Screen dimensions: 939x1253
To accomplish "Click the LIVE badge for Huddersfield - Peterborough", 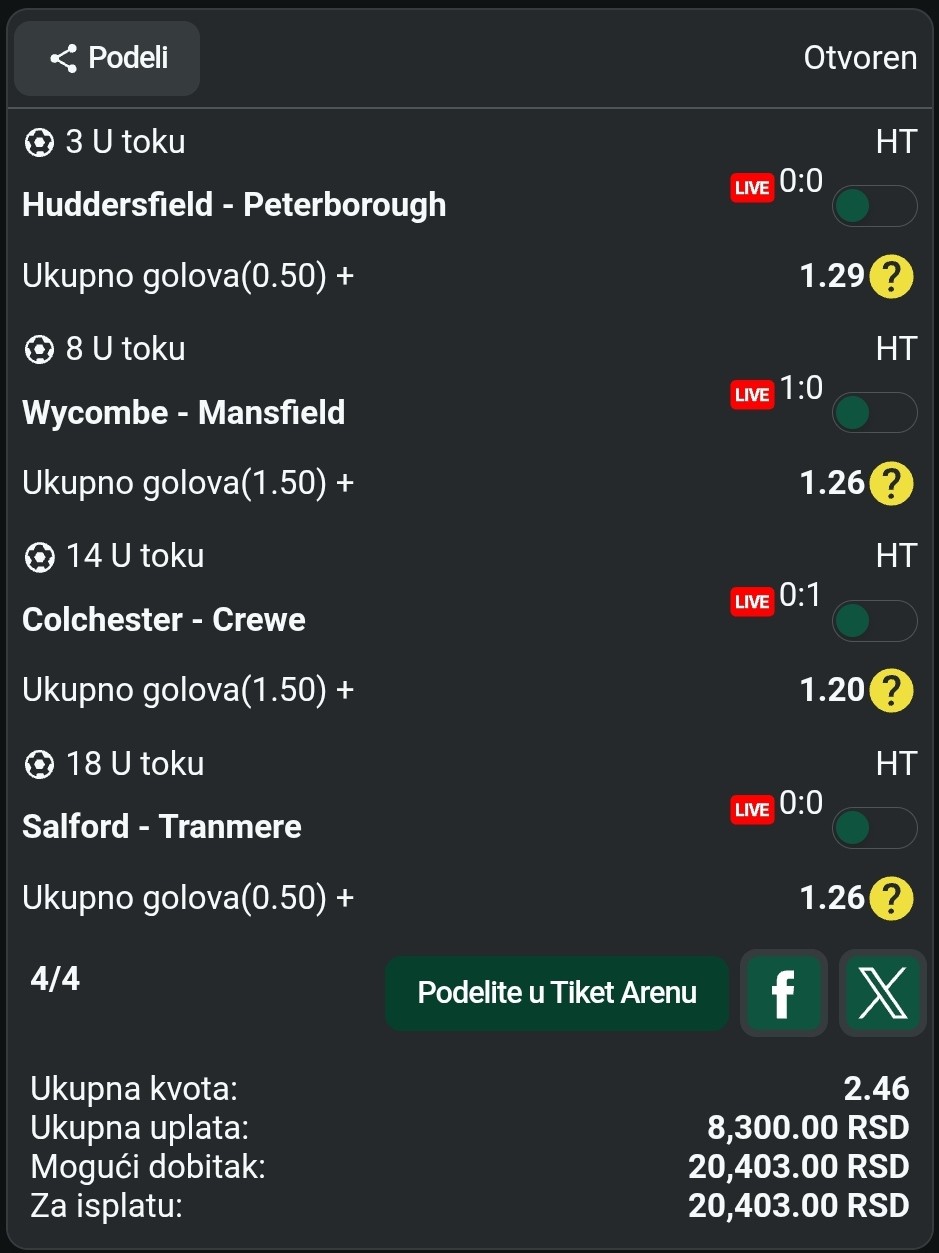I will [x=752, y=188].
